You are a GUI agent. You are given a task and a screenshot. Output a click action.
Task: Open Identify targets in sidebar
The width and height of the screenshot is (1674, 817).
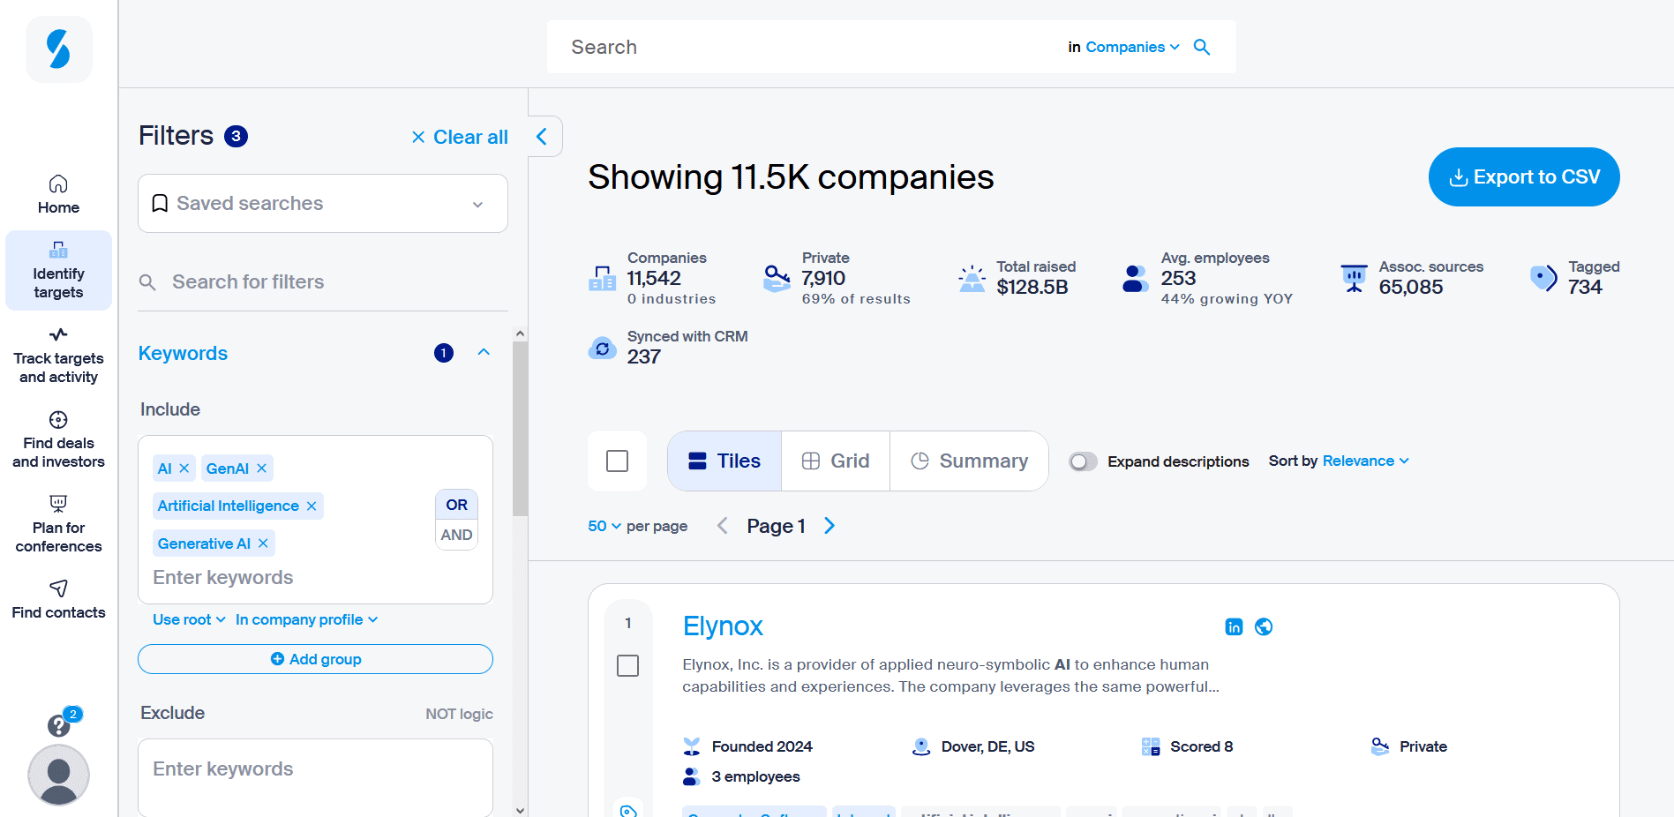[58, 270]
